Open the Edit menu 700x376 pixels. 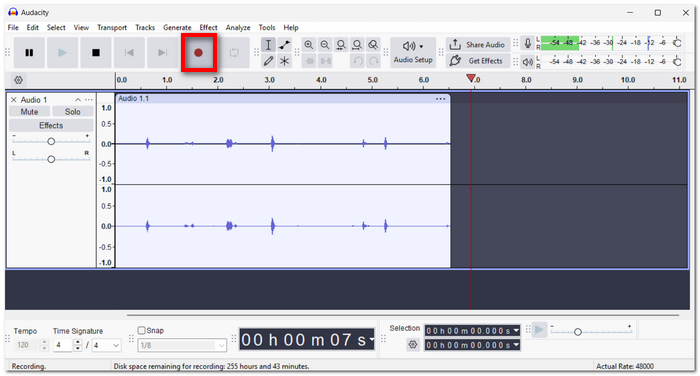[33, 28]
